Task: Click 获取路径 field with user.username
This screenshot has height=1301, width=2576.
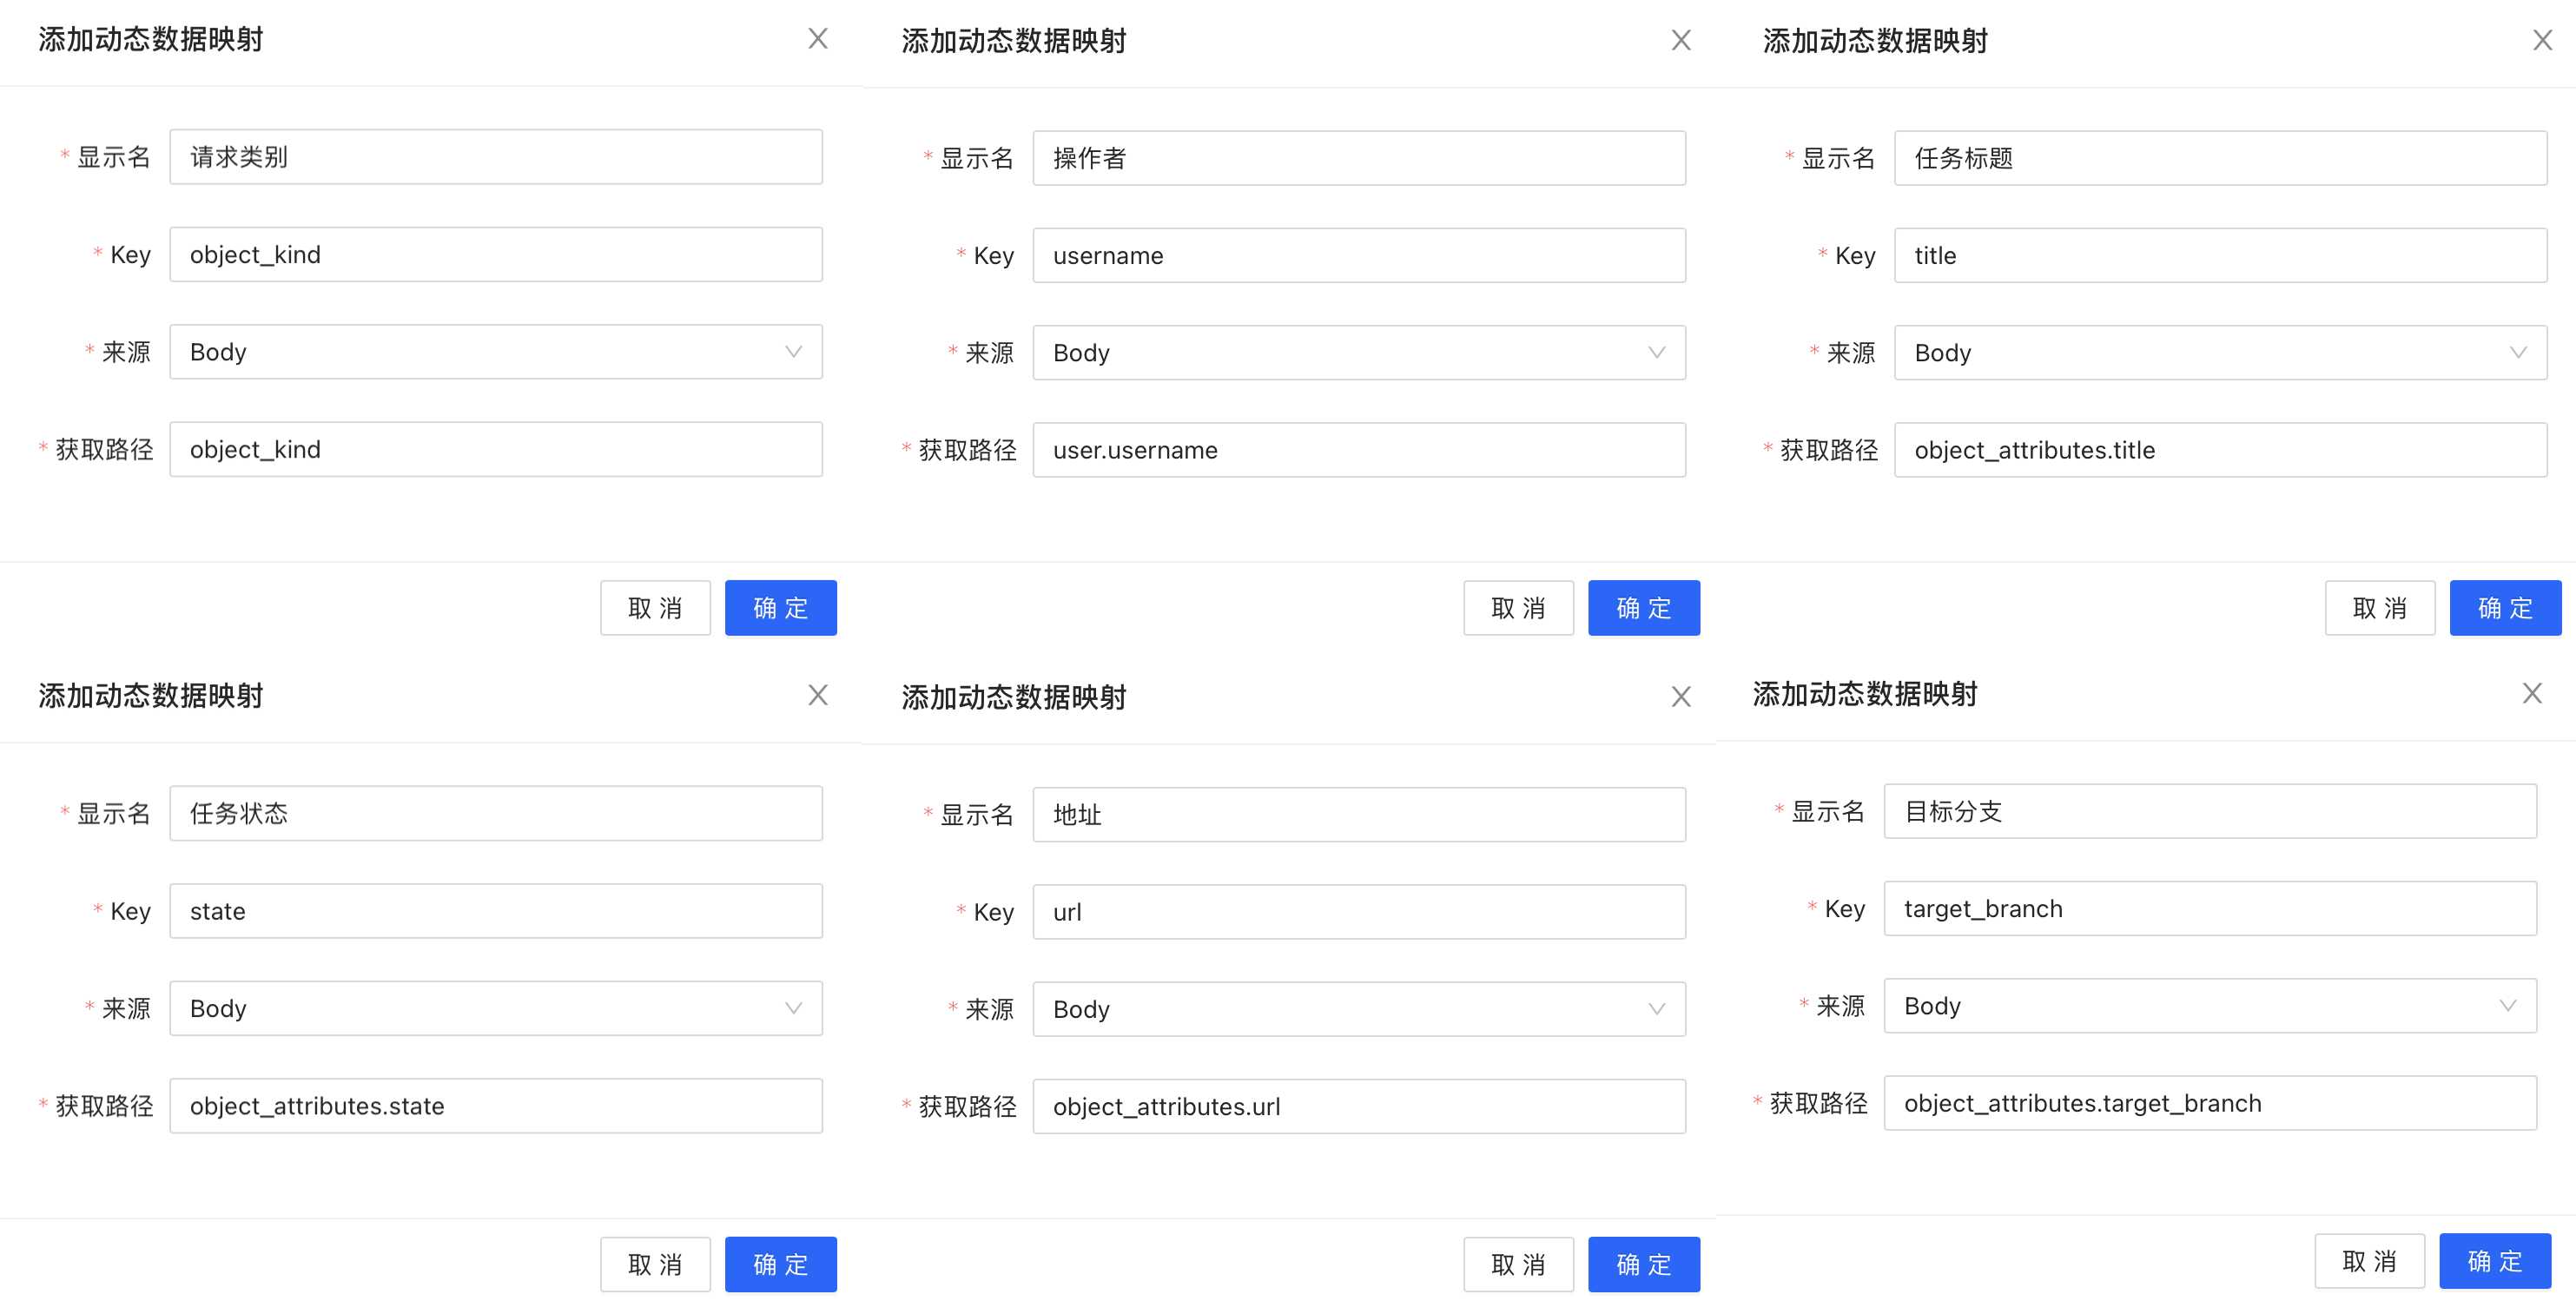Action: tap(1359, 450)
